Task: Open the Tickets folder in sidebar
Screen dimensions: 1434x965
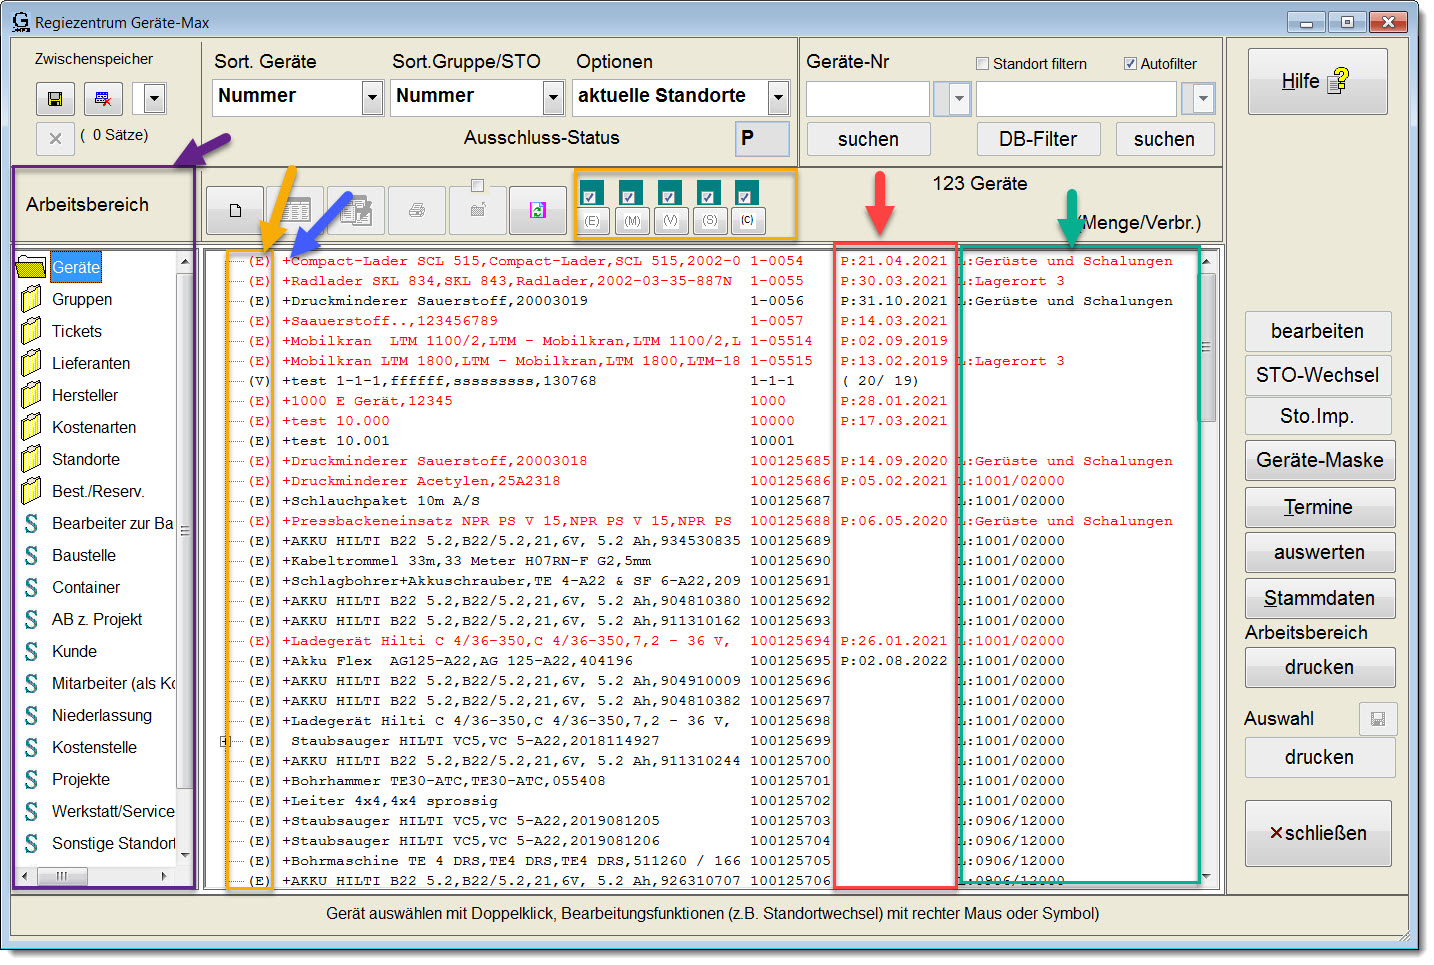Action: (x=76, y=331)
